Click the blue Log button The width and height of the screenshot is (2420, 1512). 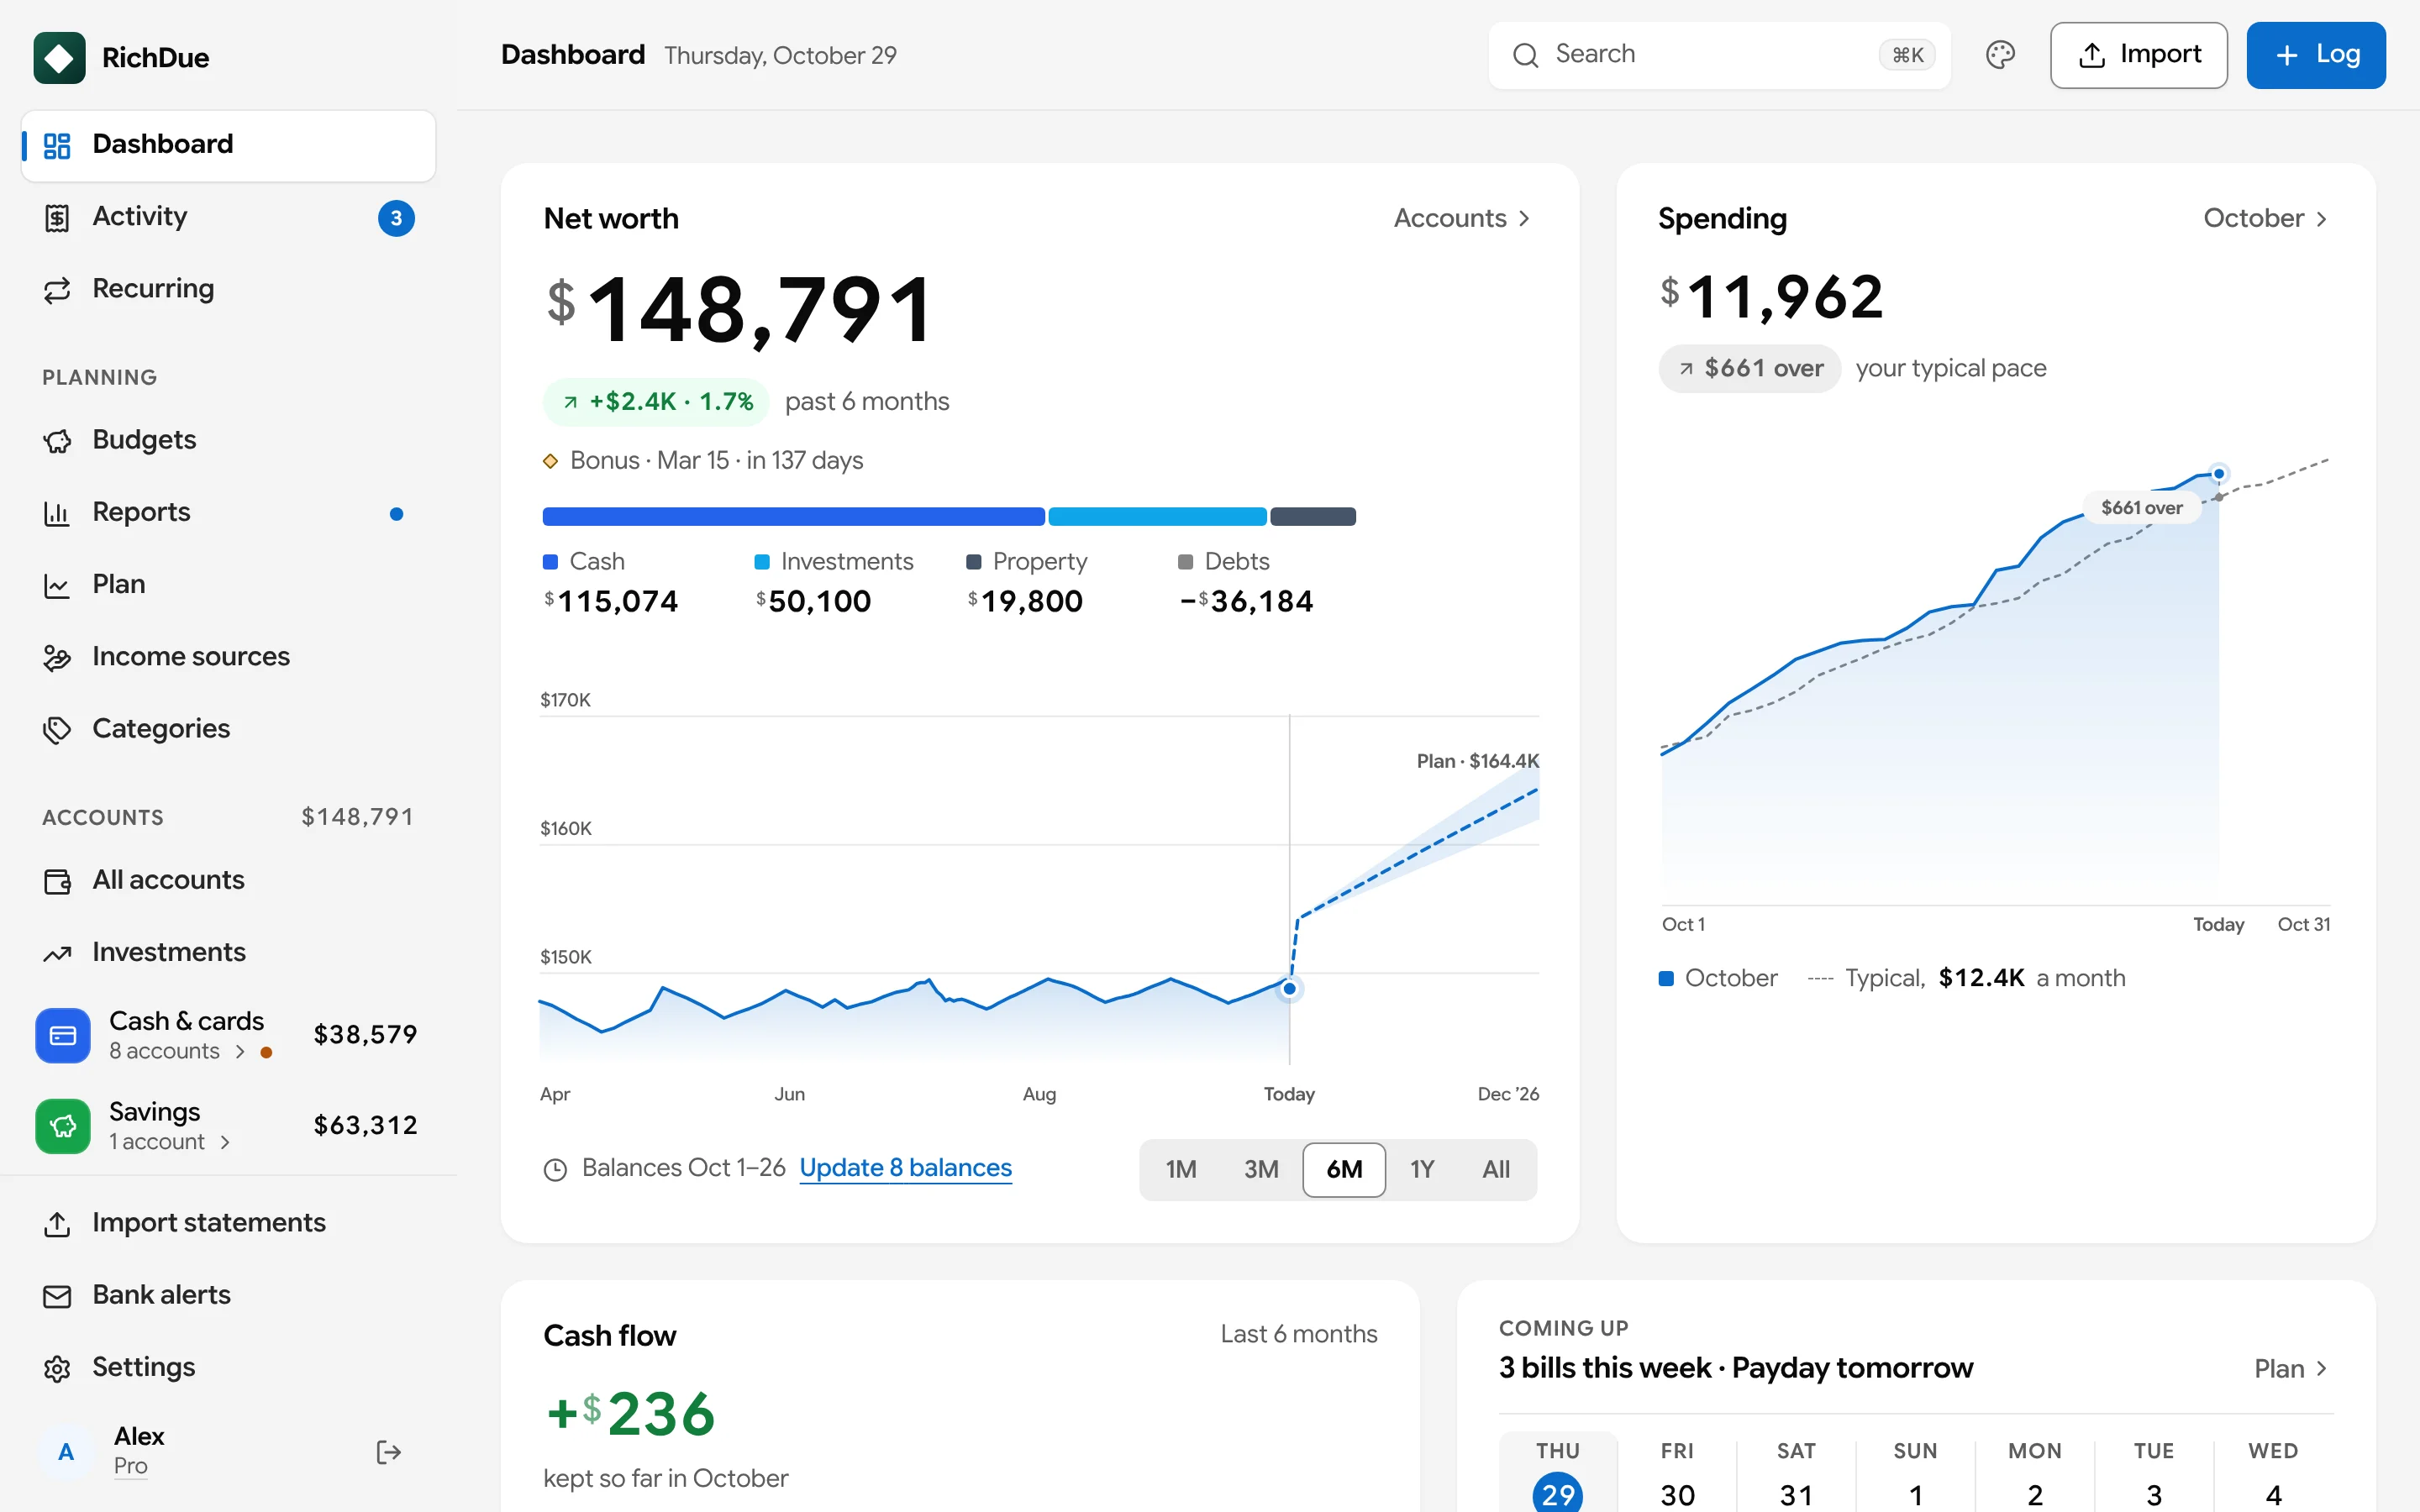coord(2316,55)
